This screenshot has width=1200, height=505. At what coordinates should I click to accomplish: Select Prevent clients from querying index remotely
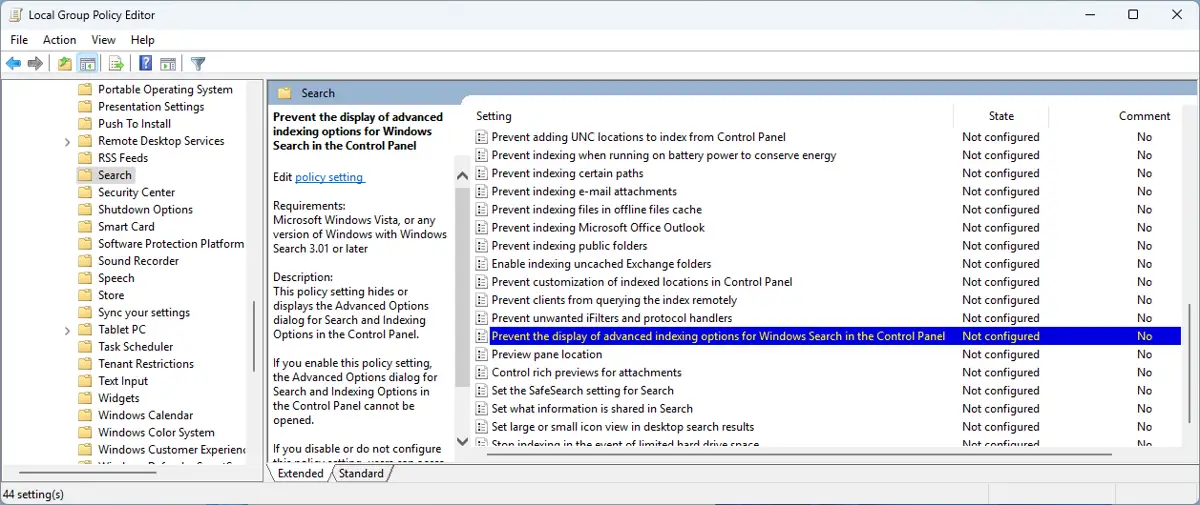[x=614, y=300]
